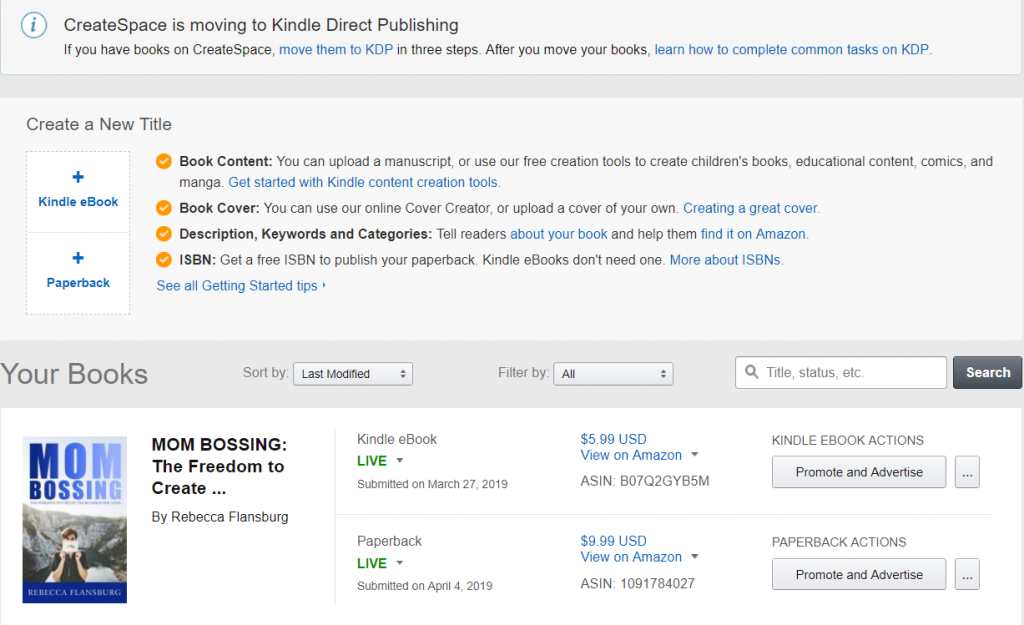
Task: Click the plus icon above Paperback
Action: (78, 258)
